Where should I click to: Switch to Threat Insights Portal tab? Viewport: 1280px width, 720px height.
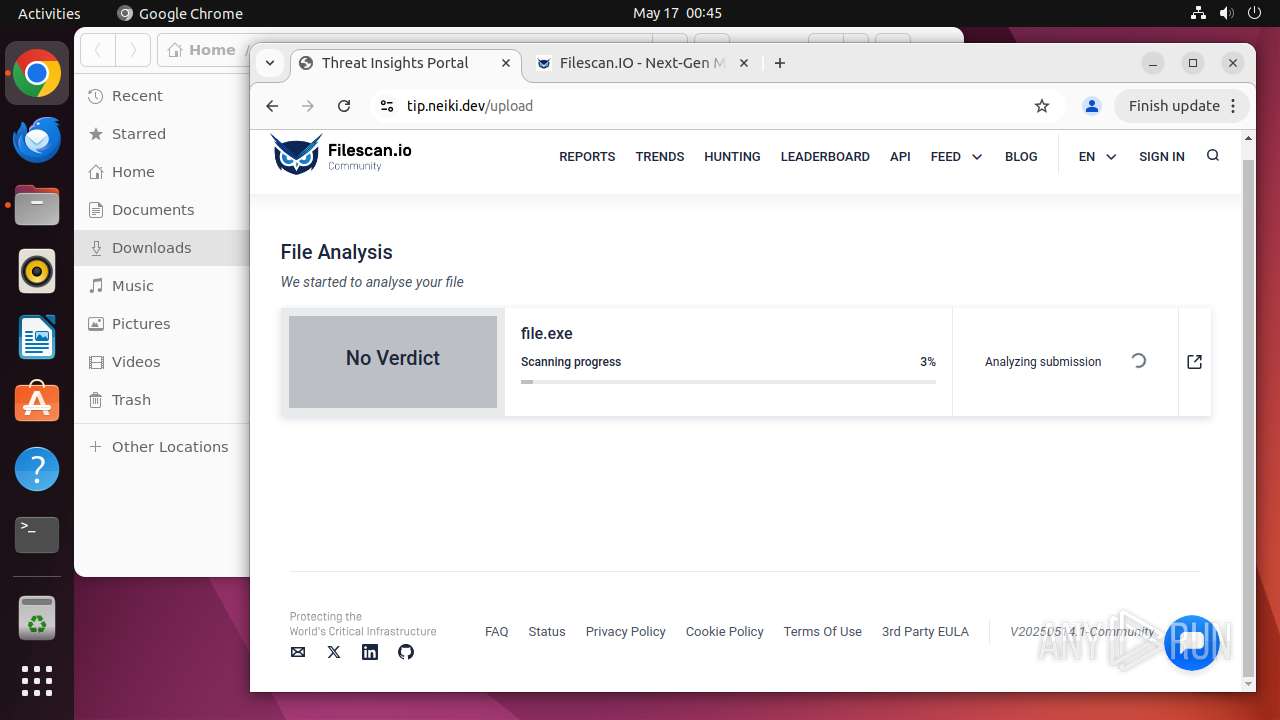(405, 63)
